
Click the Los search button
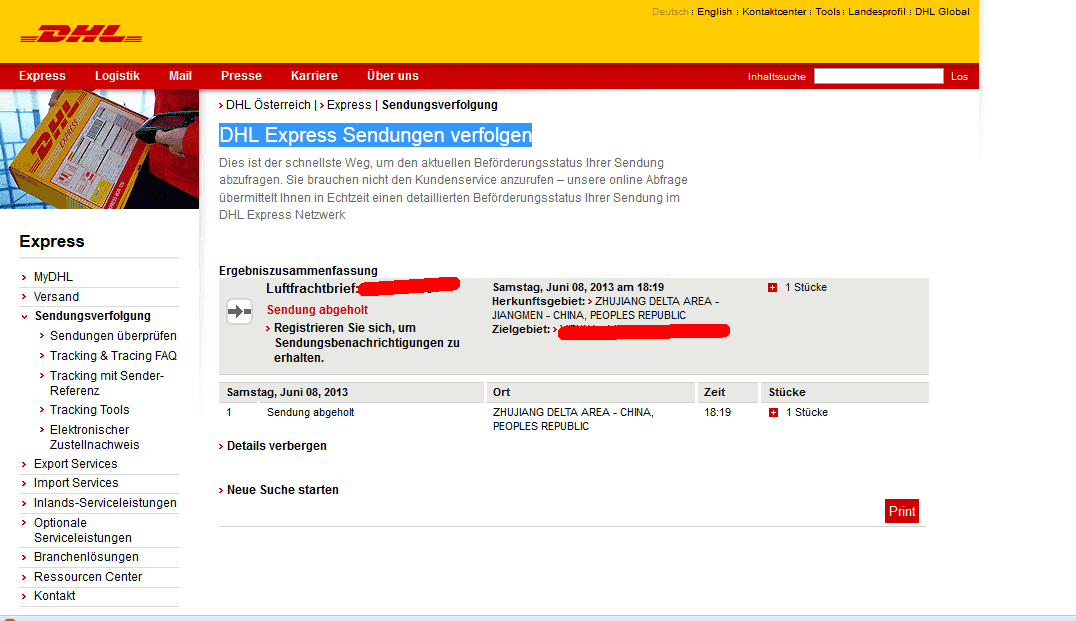(x=959, y=77)
